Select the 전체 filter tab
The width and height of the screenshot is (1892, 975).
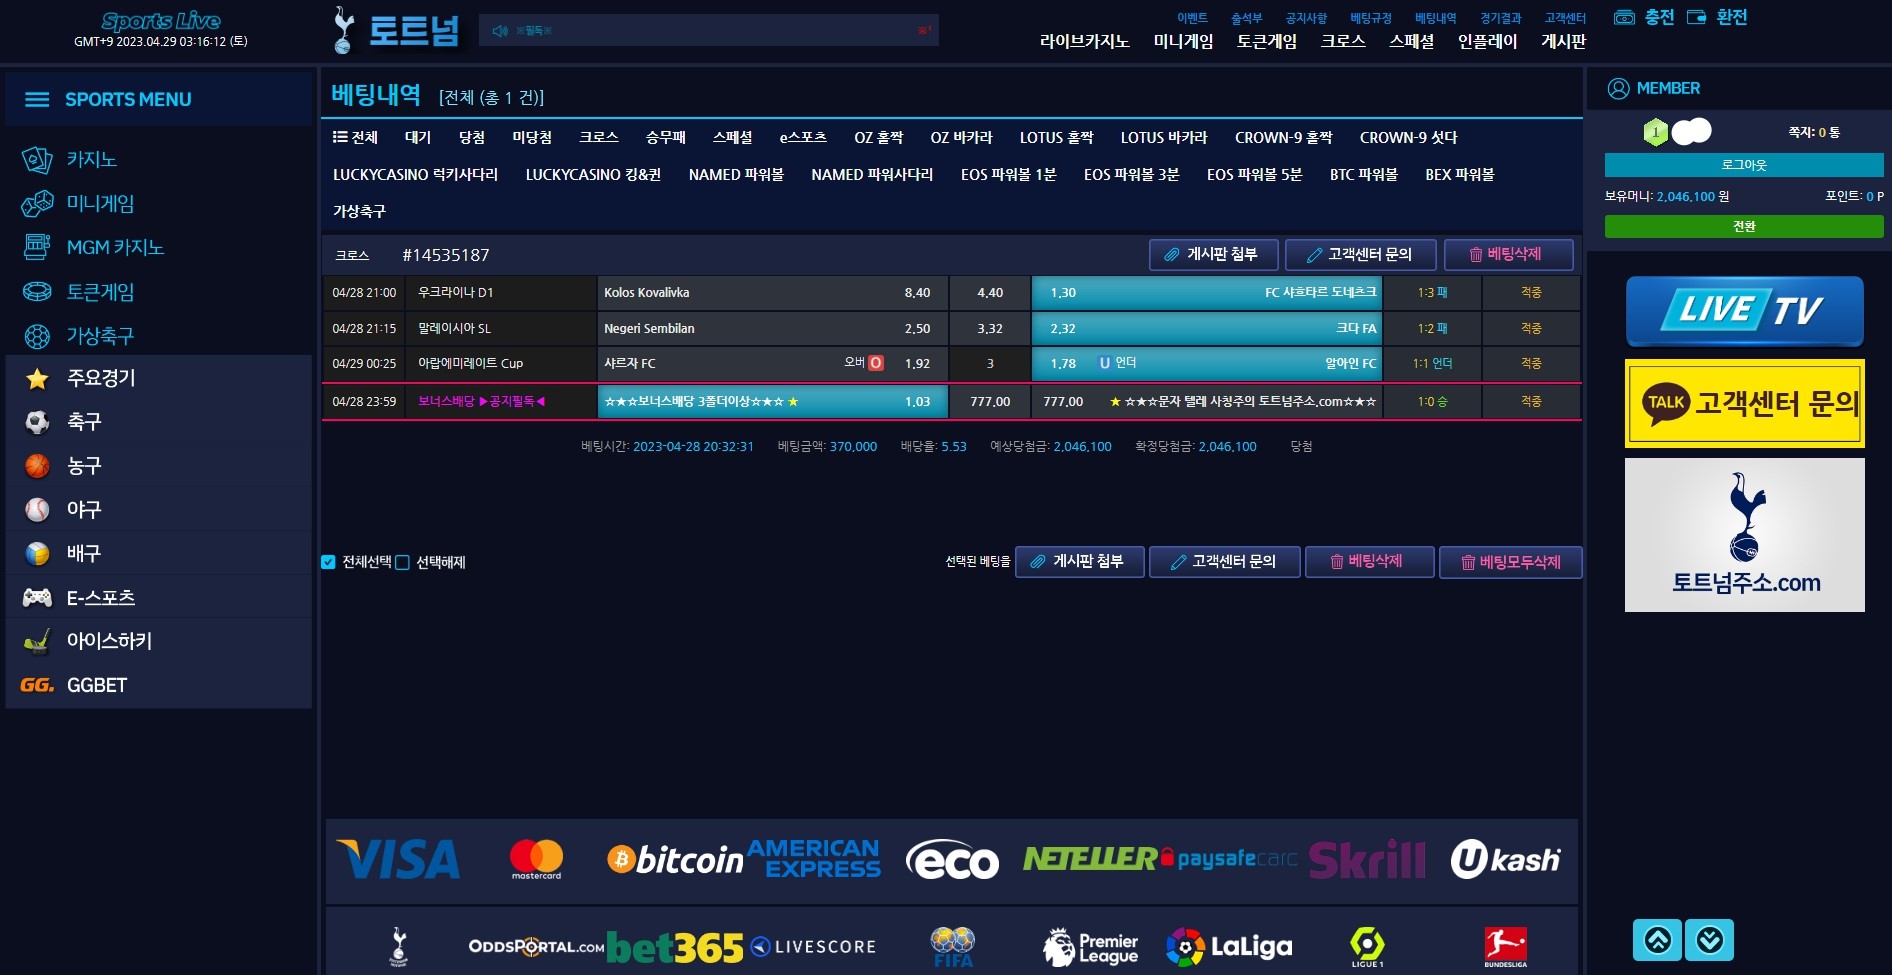[355, 137]
